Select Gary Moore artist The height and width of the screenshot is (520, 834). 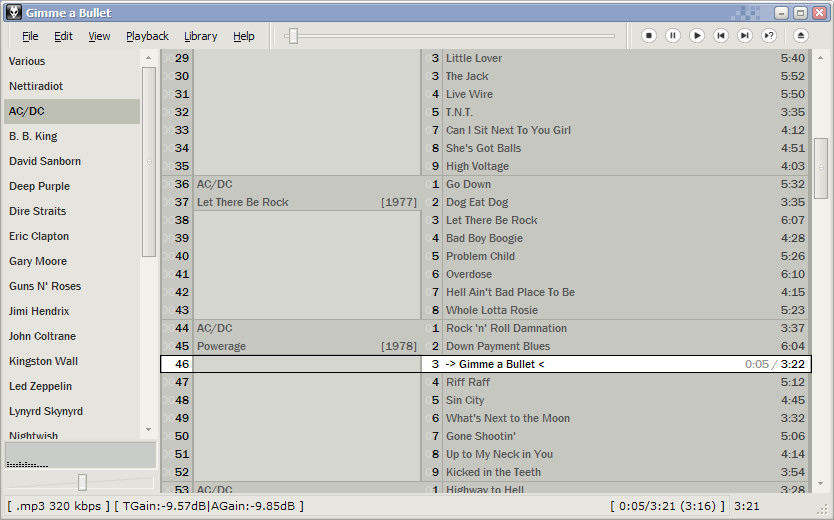pyautogui.click(x=72, y=261)
